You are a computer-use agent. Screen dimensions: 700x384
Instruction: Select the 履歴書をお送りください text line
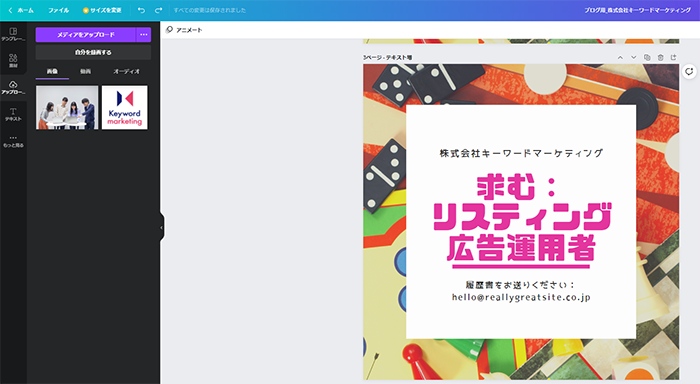coord(521,285)
